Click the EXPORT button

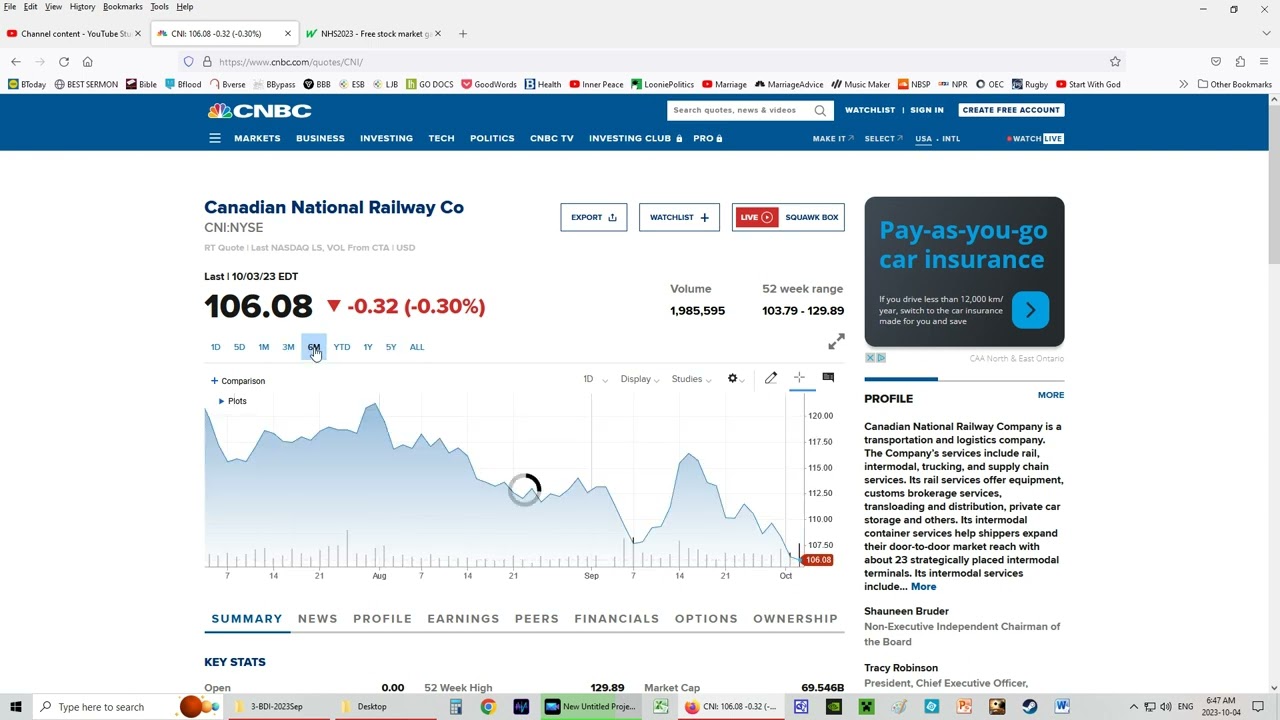593,217
